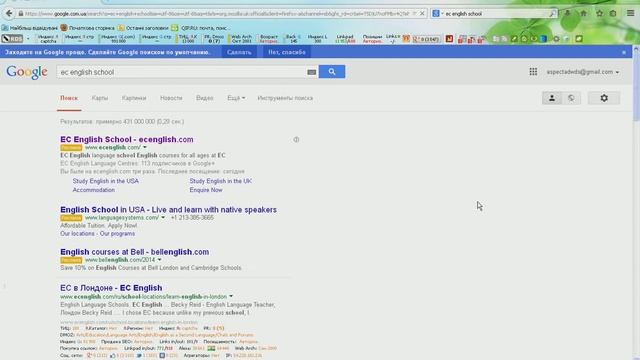
Task: Open 'EC в Лондоне - EC English' result
Action: pyautogui.click(x=111, y=288)
